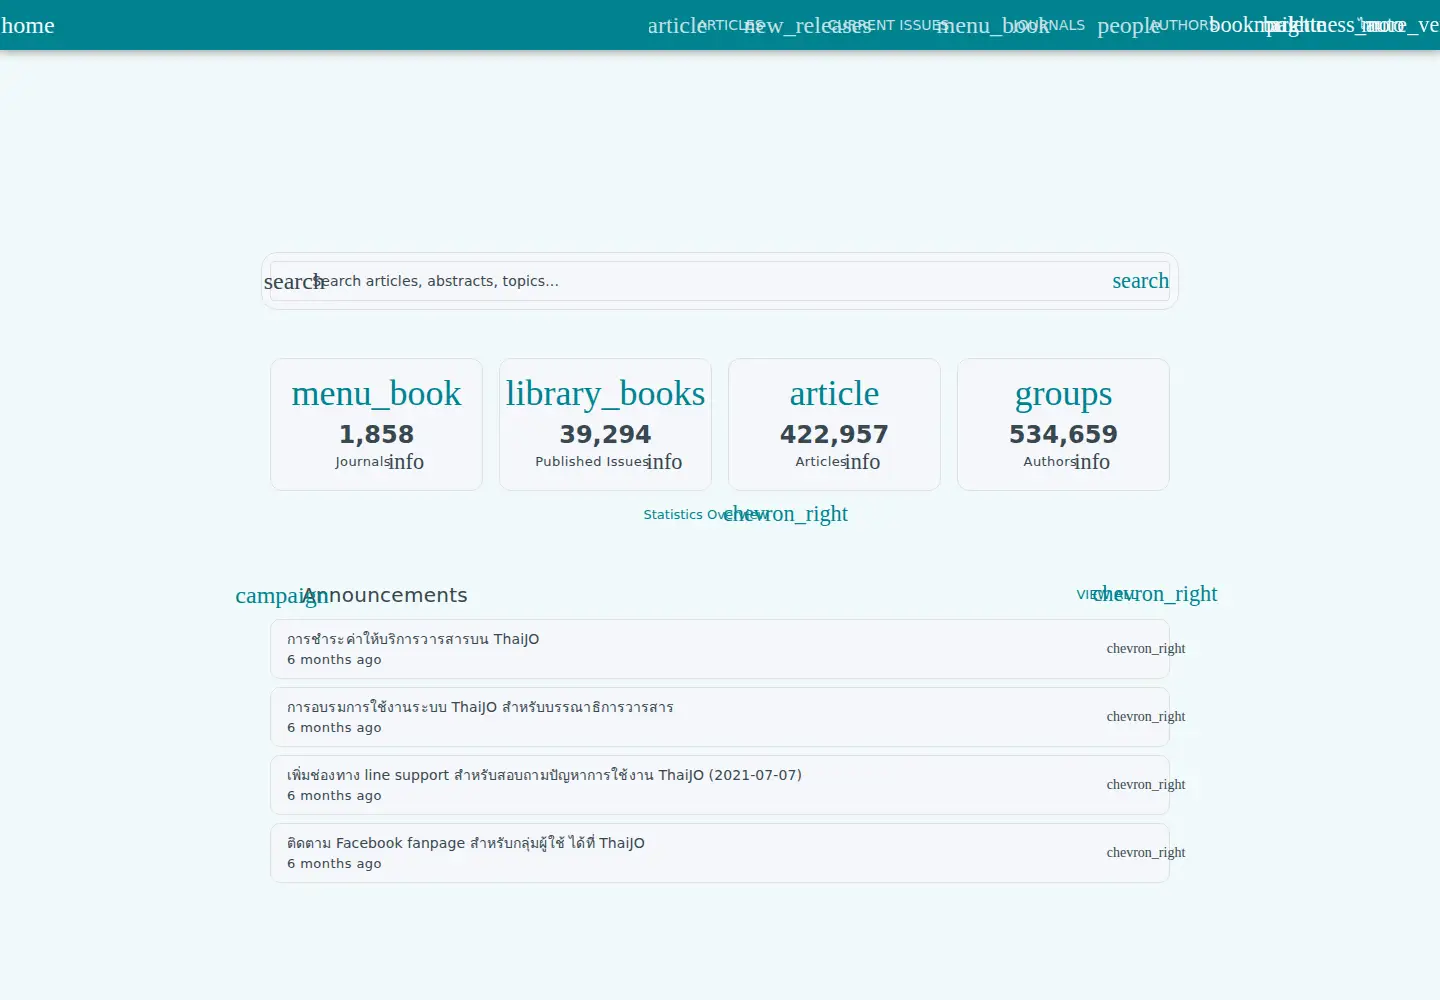Select the journals count 1,858
1440x1000 pixels.
pos(376,434)
